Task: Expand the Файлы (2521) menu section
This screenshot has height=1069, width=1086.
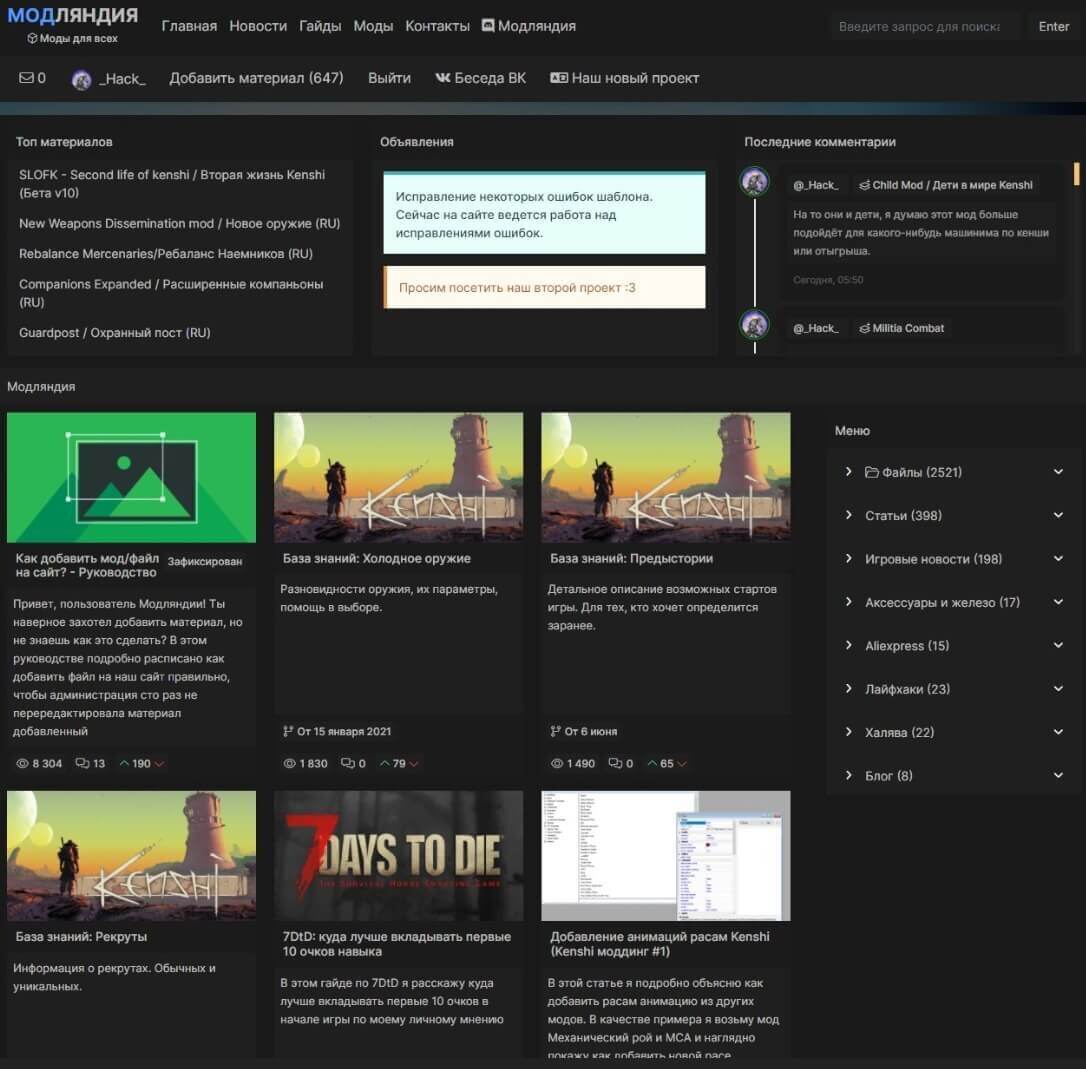Action: point(1058,472)
